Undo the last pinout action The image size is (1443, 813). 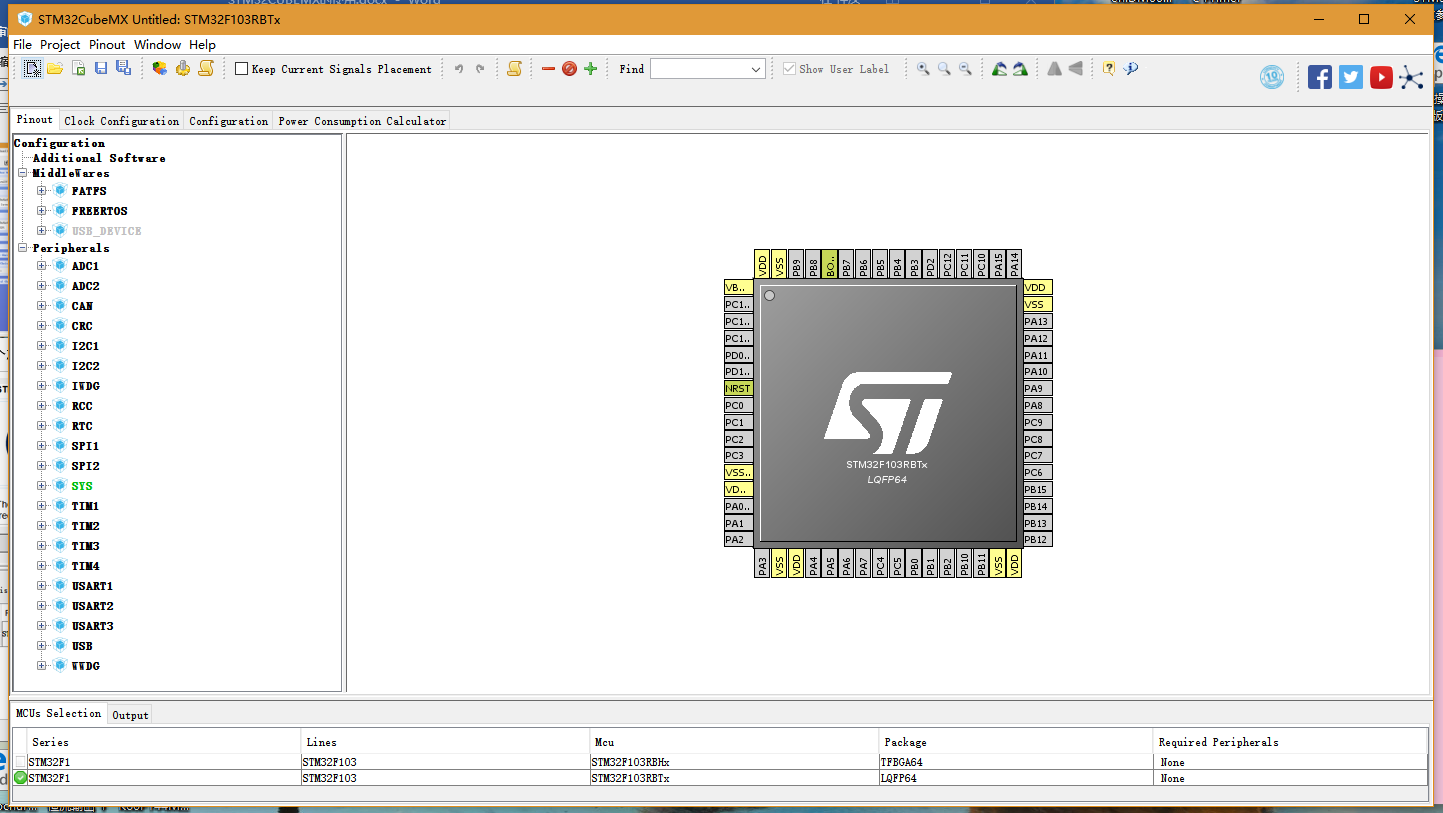[458, 68]
